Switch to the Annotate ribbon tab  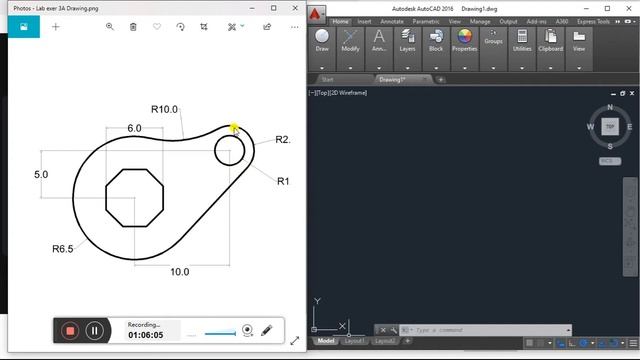pyautogui.click(x=392, y=22)
